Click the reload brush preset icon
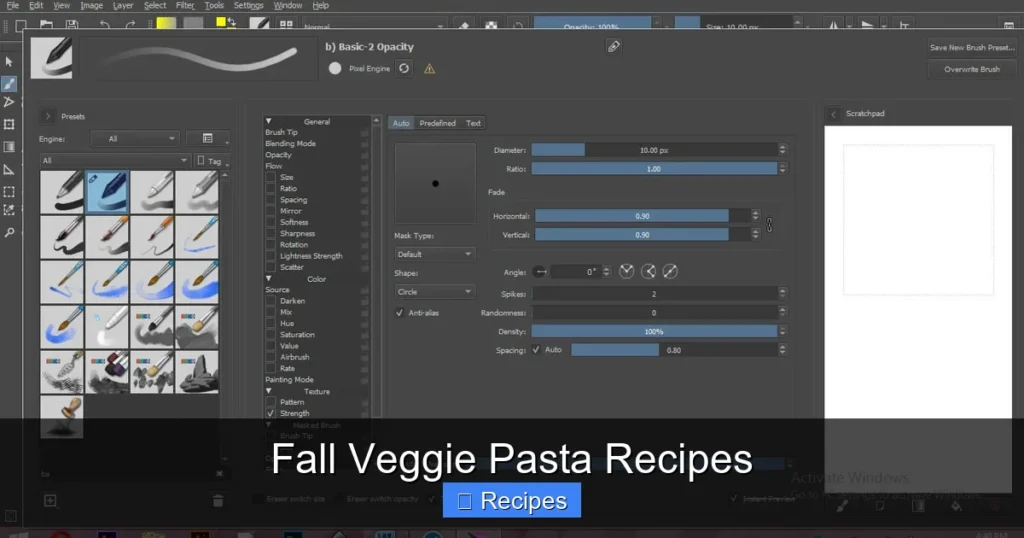Image resolution: width=1024 pixels, height=538 pixels. coord(404,69)
